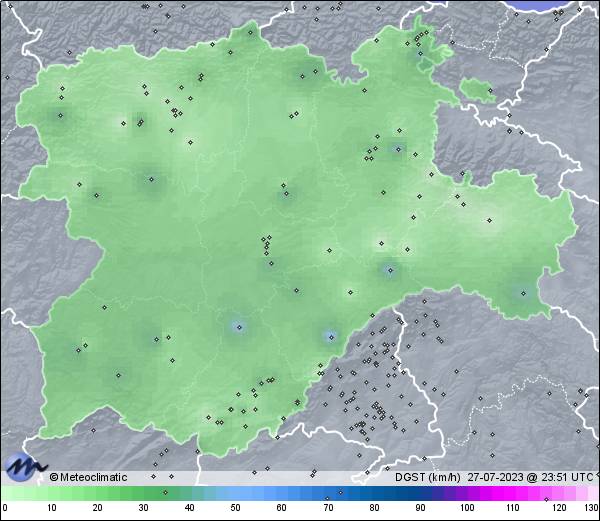Screen dimensions: 600x521
Task: Click the ©Meteoclimatic copyright text
Action: click(x=88, y=477)
